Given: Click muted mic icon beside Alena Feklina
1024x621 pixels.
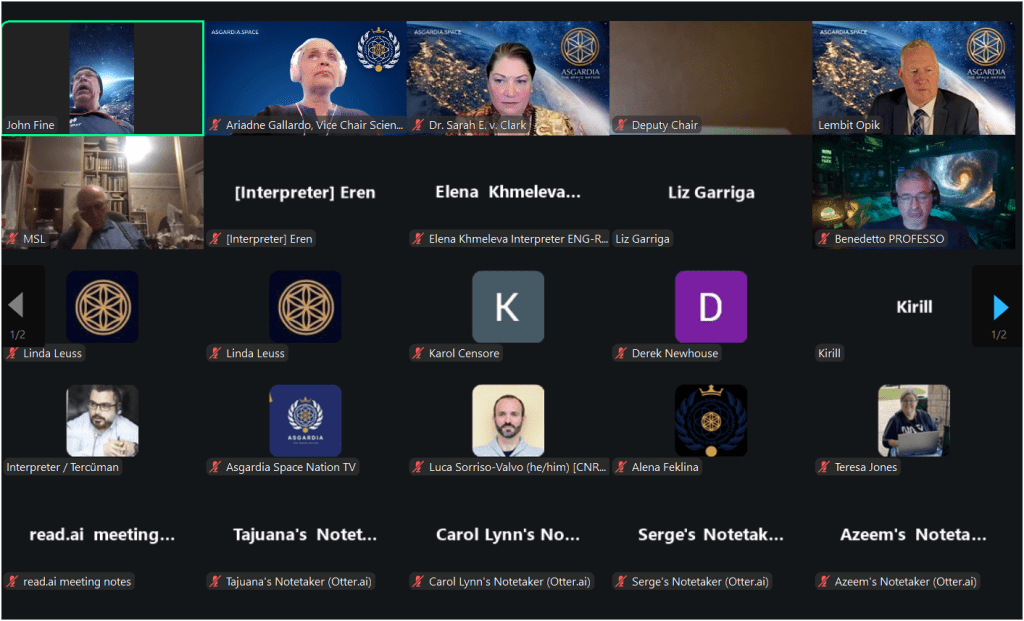Looking at the screenshot, I should click(x=621, y=467).
